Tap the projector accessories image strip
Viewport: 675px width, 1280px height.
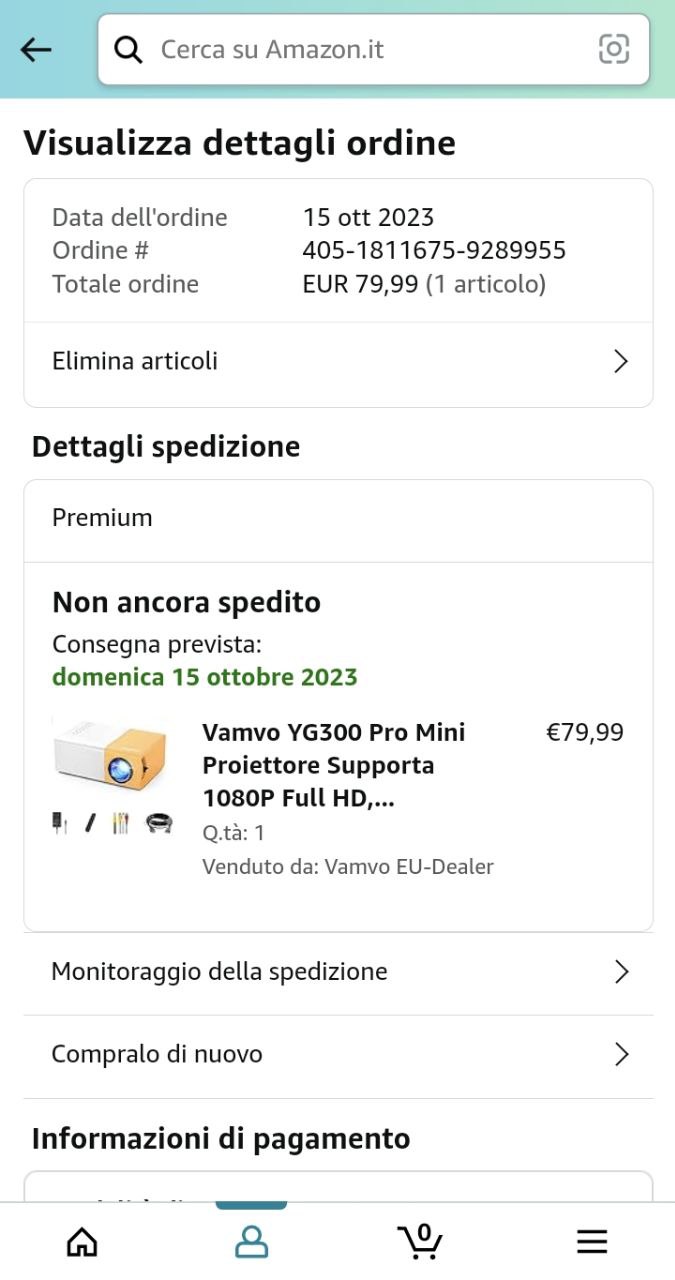(112, 823)
